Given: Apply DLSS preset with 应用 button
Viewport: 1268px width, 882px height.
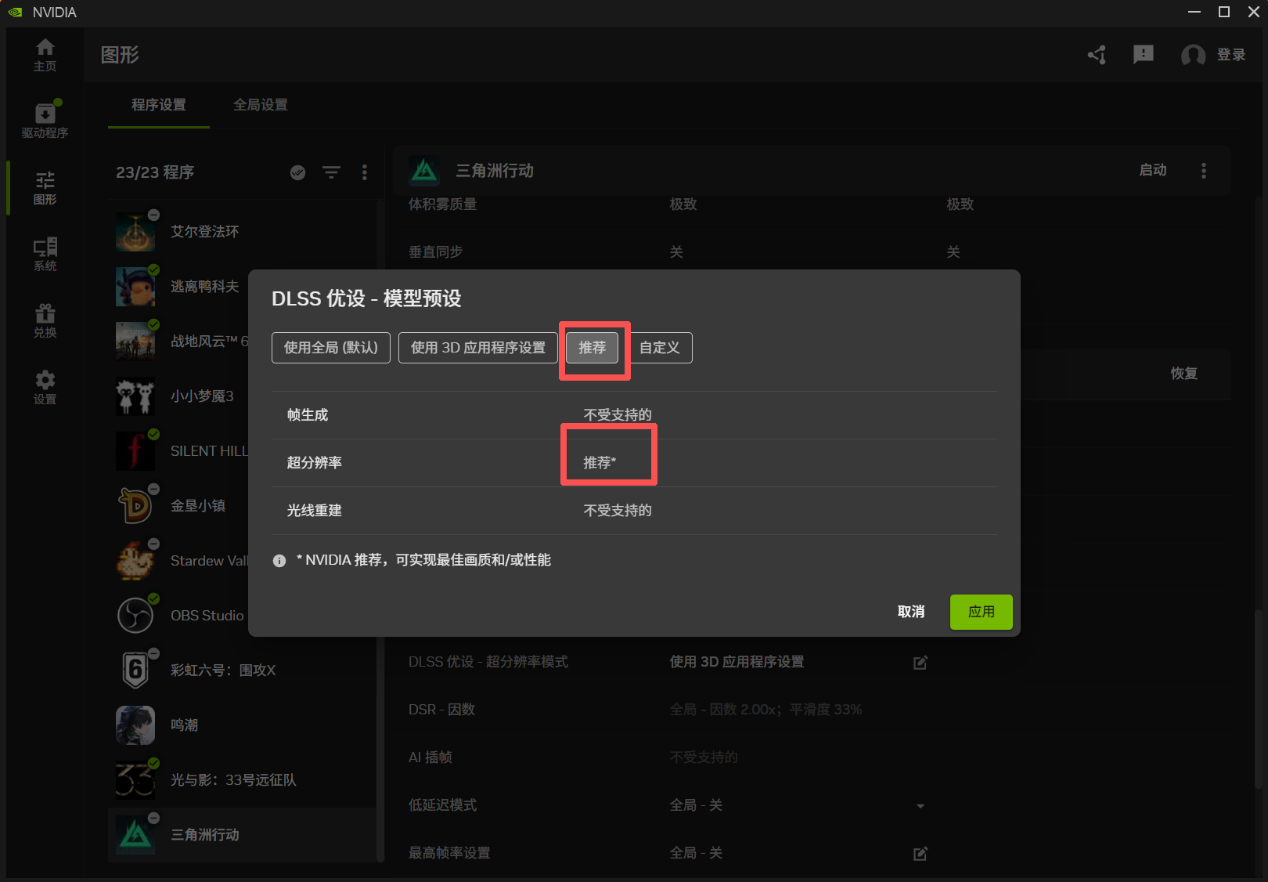Looking at the screenshot, I should [981, 611].
